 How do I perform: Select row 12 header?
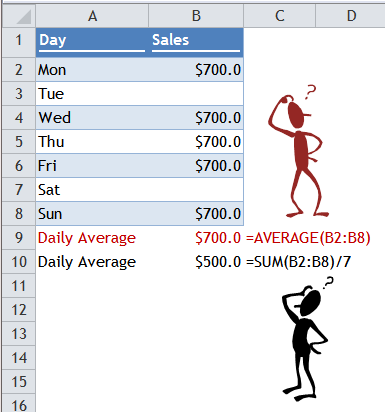[x=19, y=310]
